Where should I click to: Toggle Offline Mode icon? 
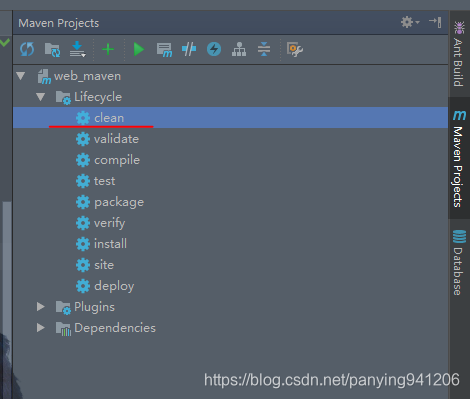pos(189,49)
